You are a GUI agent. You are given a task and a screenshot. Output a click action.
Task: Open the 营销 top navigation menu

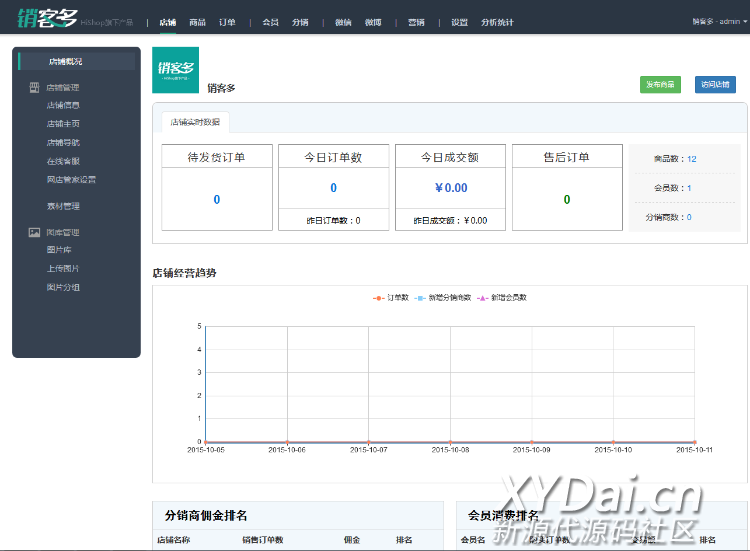[416, 22]
